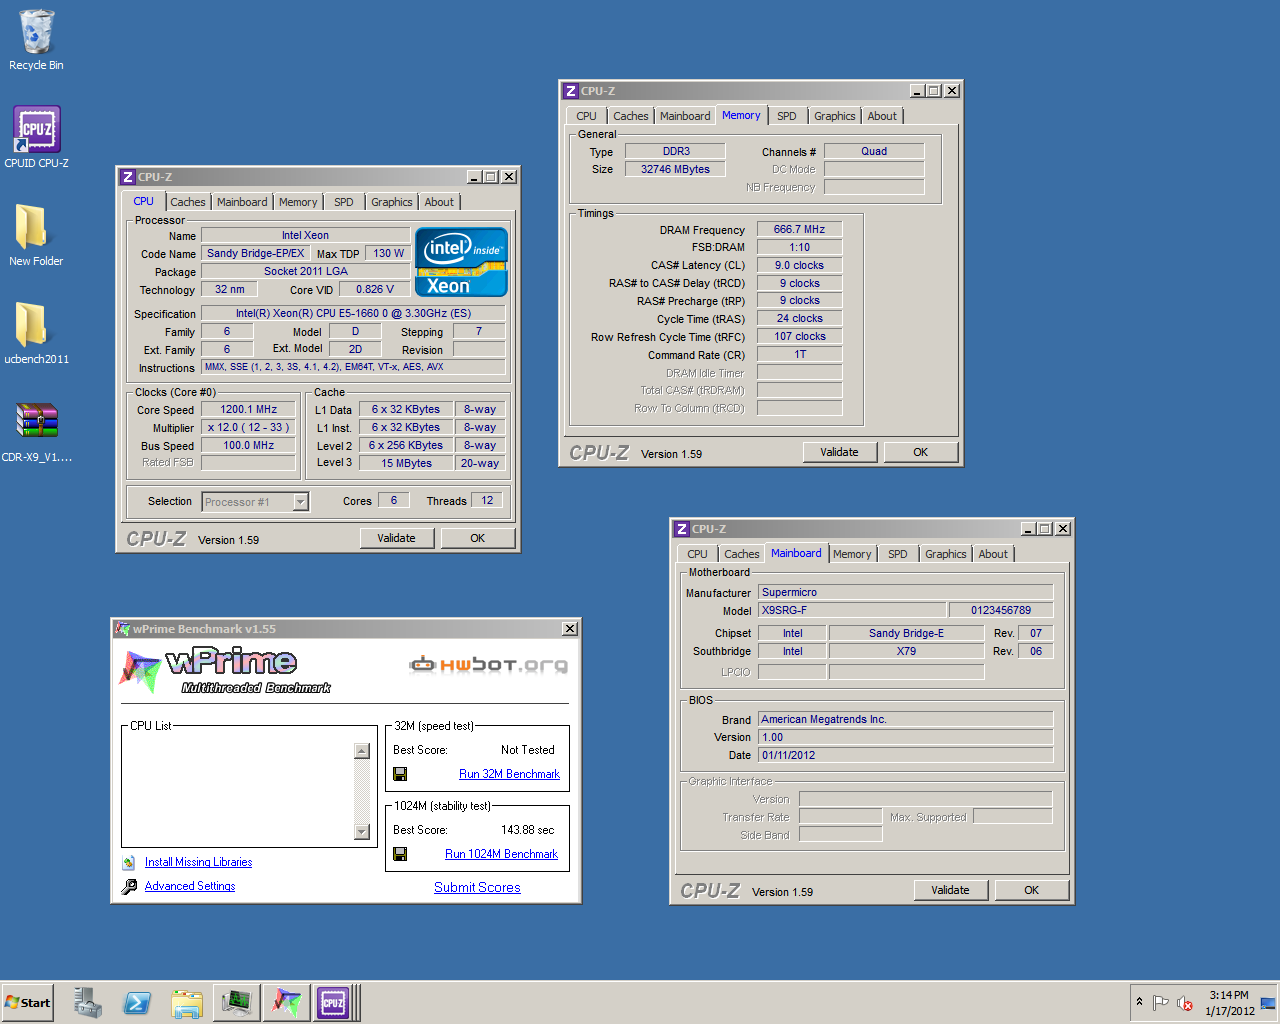Open Server Manager from the taskbar

point(88,1002)
